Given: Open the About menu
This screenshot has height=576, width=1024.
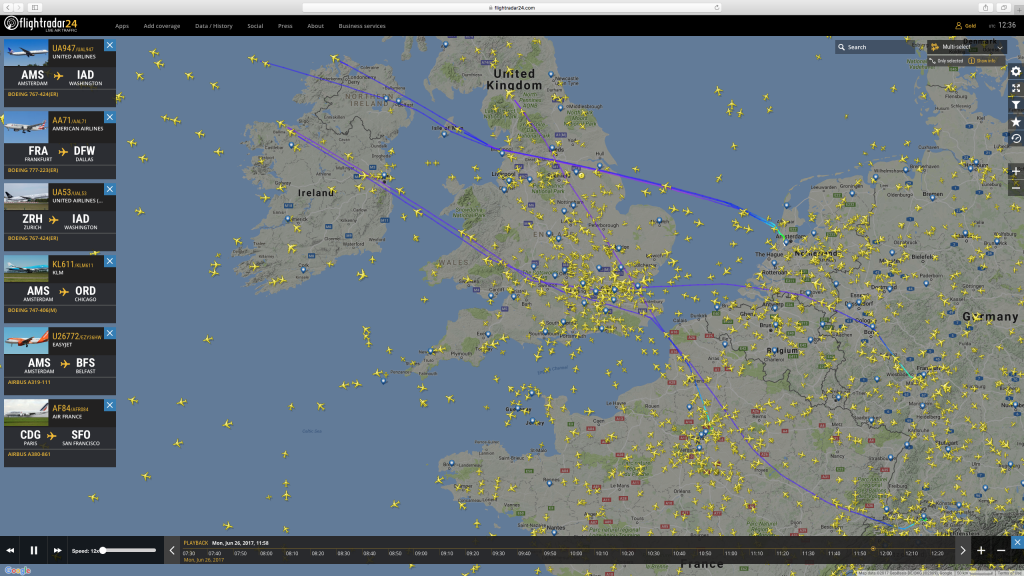Looking at the screenshot, I should point(315,26).
